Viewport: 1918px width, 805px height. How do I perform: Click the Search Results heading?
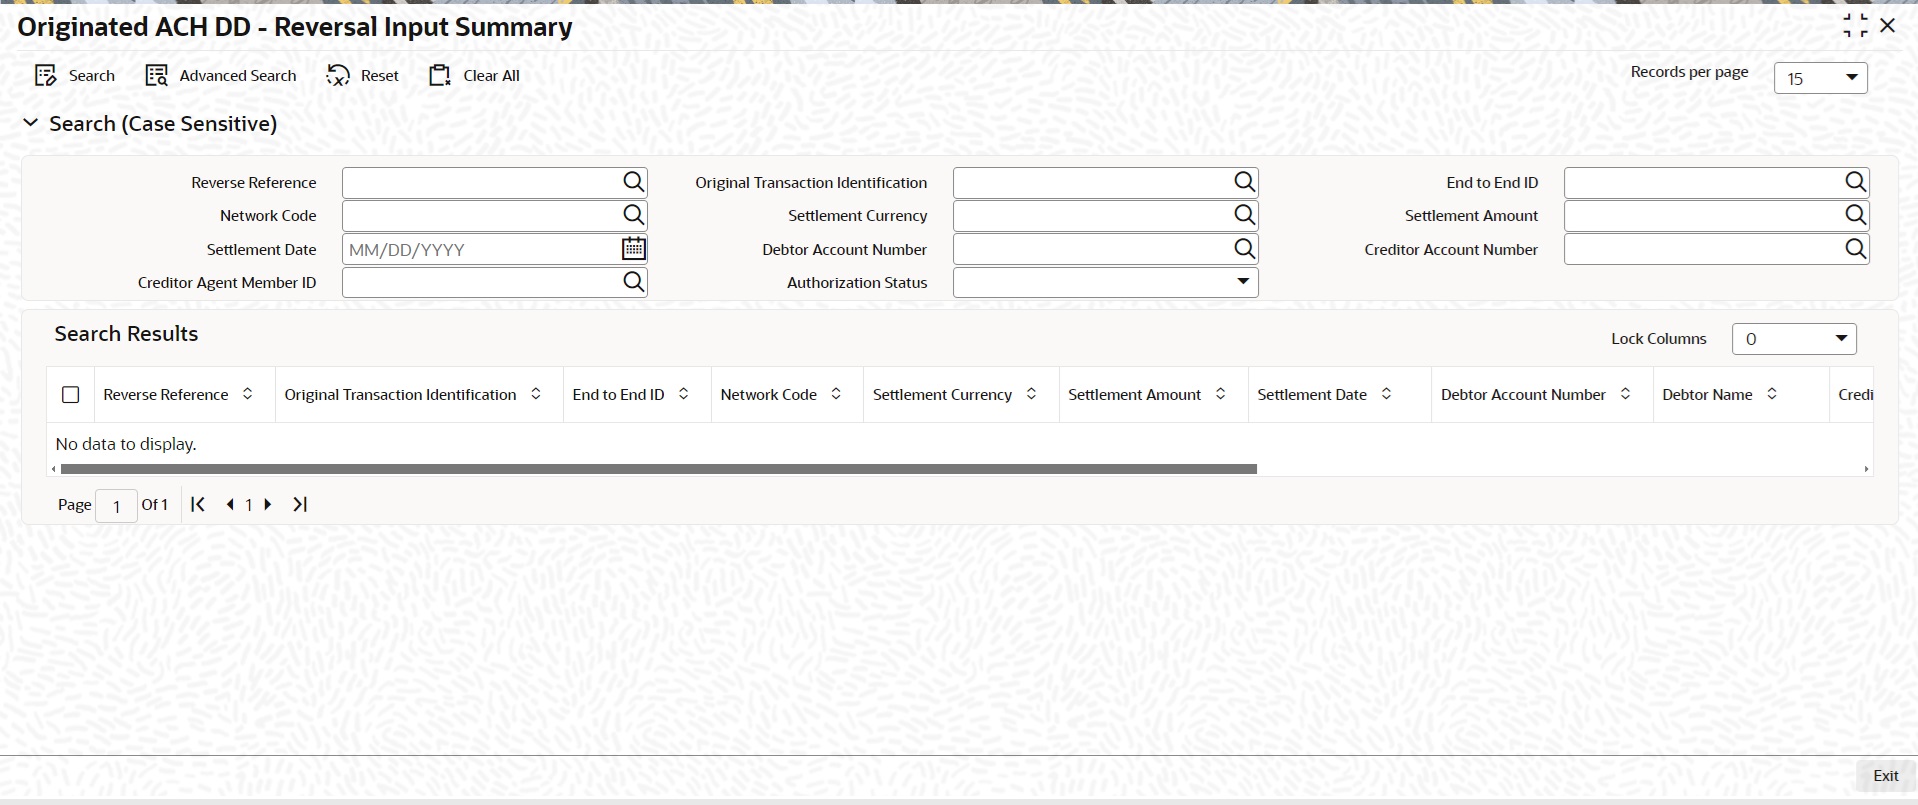(x=126, y=334)
